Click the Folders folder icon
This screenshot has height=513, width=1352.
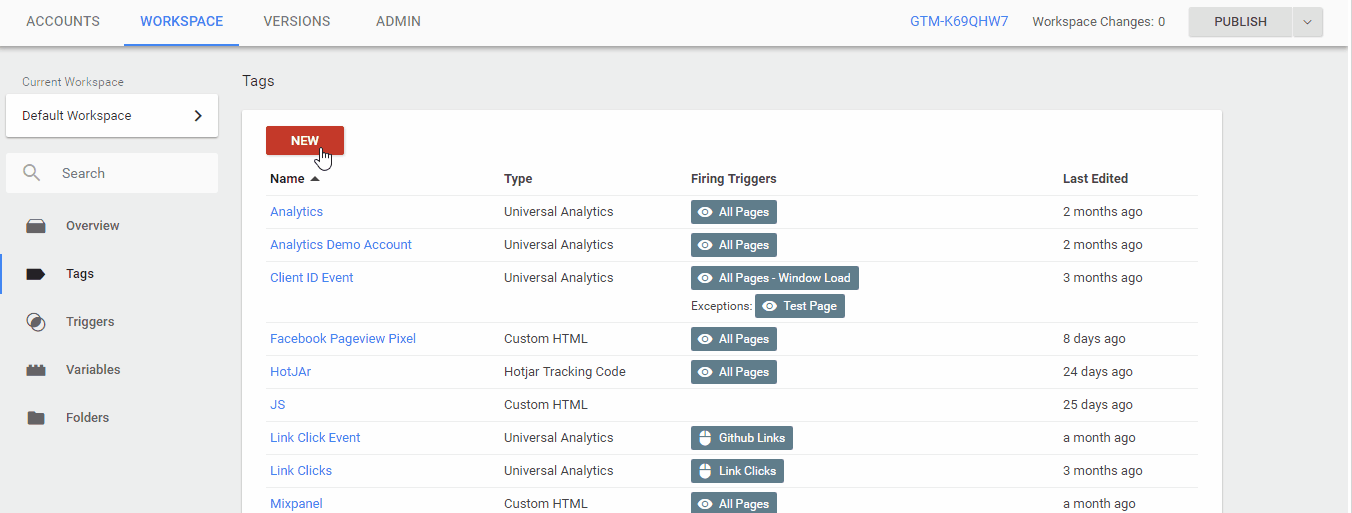point(36,418)
